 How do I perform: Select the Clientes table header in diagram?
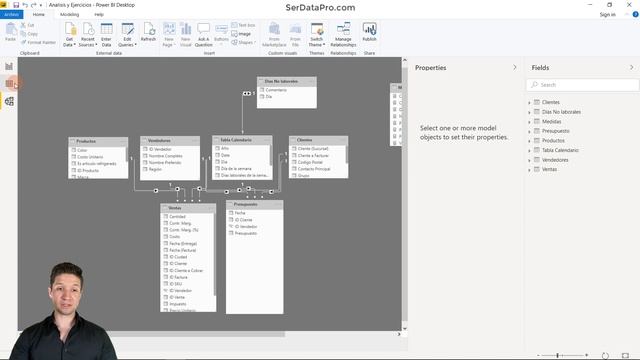point(318,140)
